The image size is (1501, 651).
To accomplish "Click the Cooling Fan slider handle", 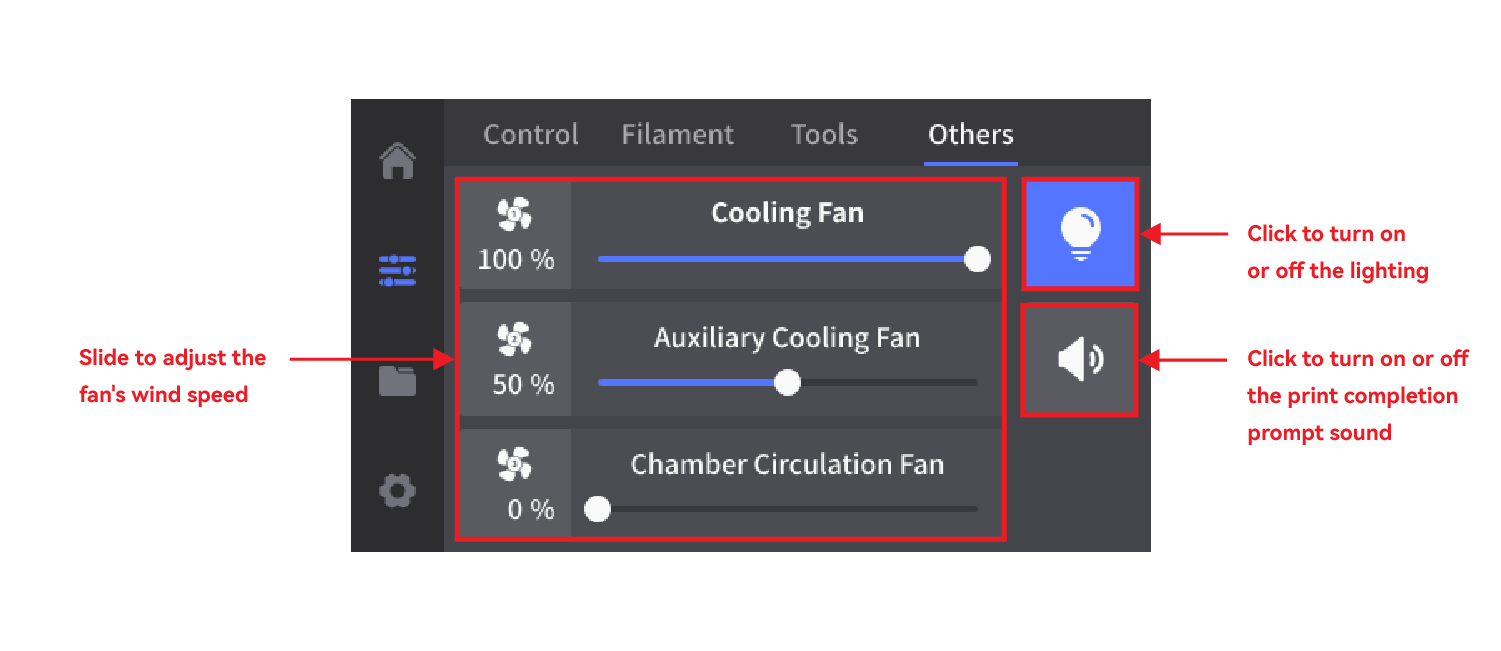I will (x=977, y=259).
